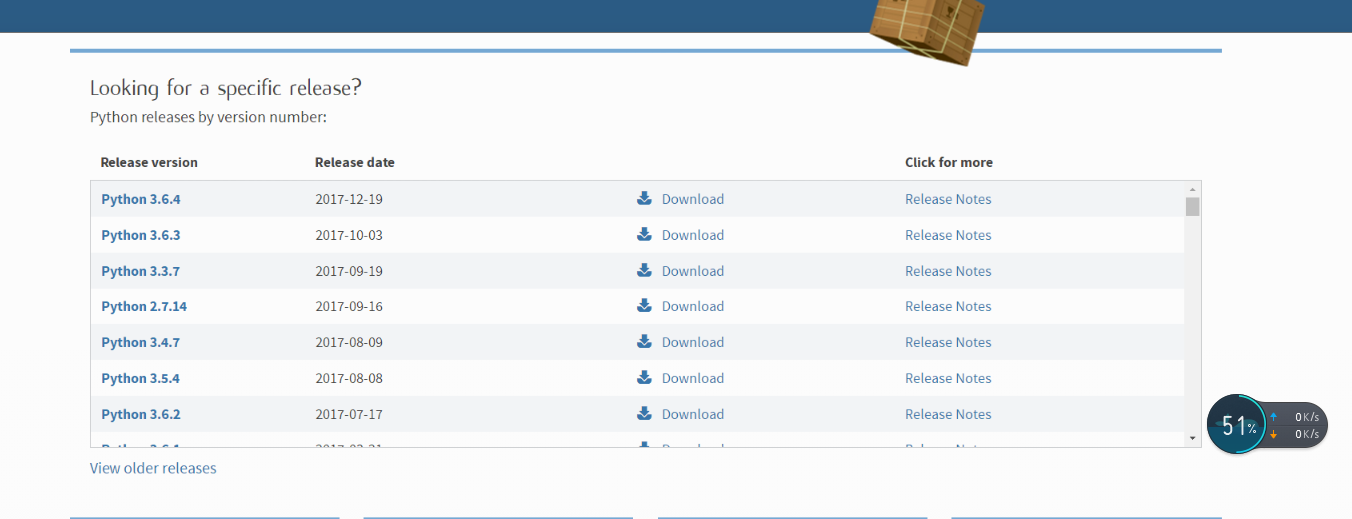Download link text for Python 3.6.4
1352x519 pixels.
click(693, 199)
